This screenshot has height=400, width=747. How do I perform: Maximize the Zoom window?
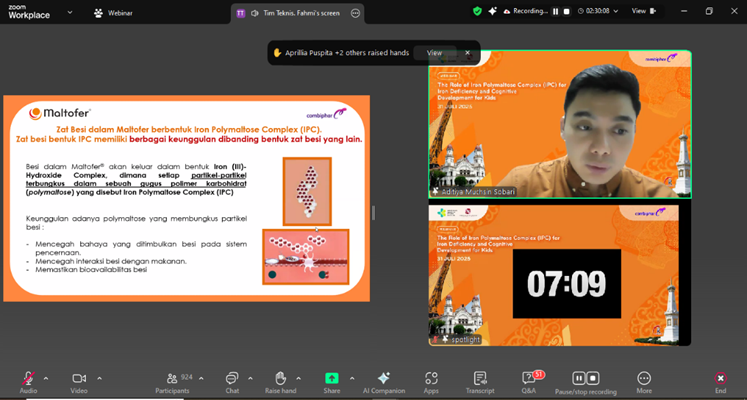pyautogui.click(x=709, y=11)
